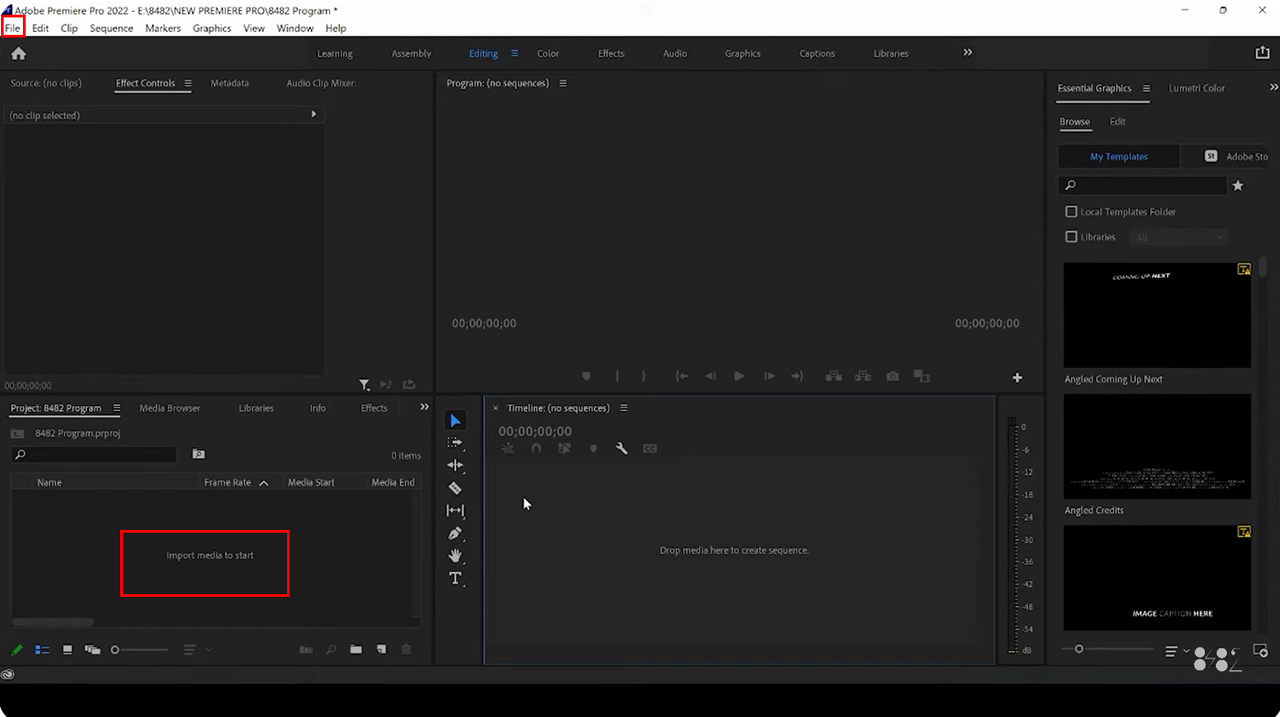
Task: Open Essential Graphics panel menu
Action: tap(1146, 88)
